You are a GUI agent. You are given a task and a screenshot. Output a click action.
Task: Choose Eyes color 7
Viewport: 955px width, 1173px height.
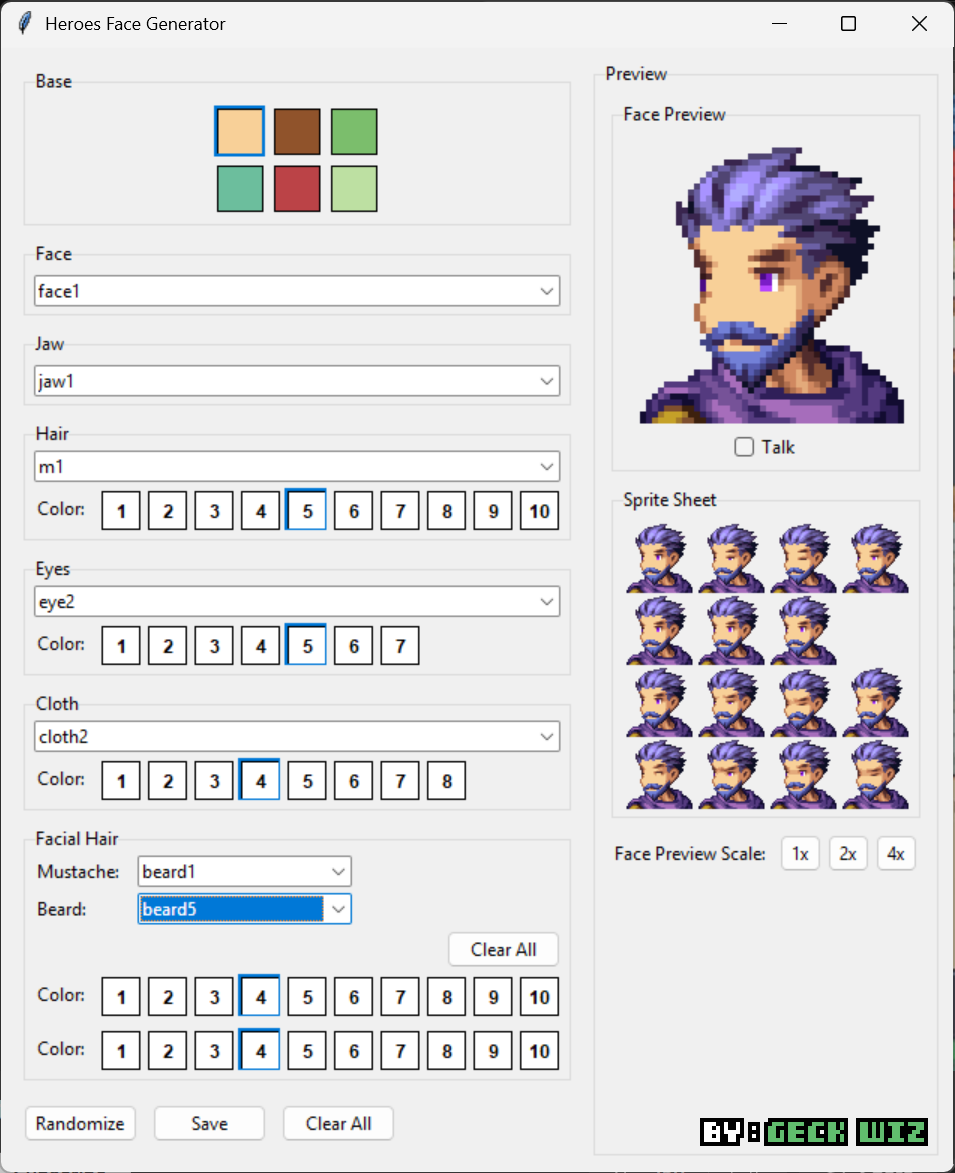pos(400,646)
